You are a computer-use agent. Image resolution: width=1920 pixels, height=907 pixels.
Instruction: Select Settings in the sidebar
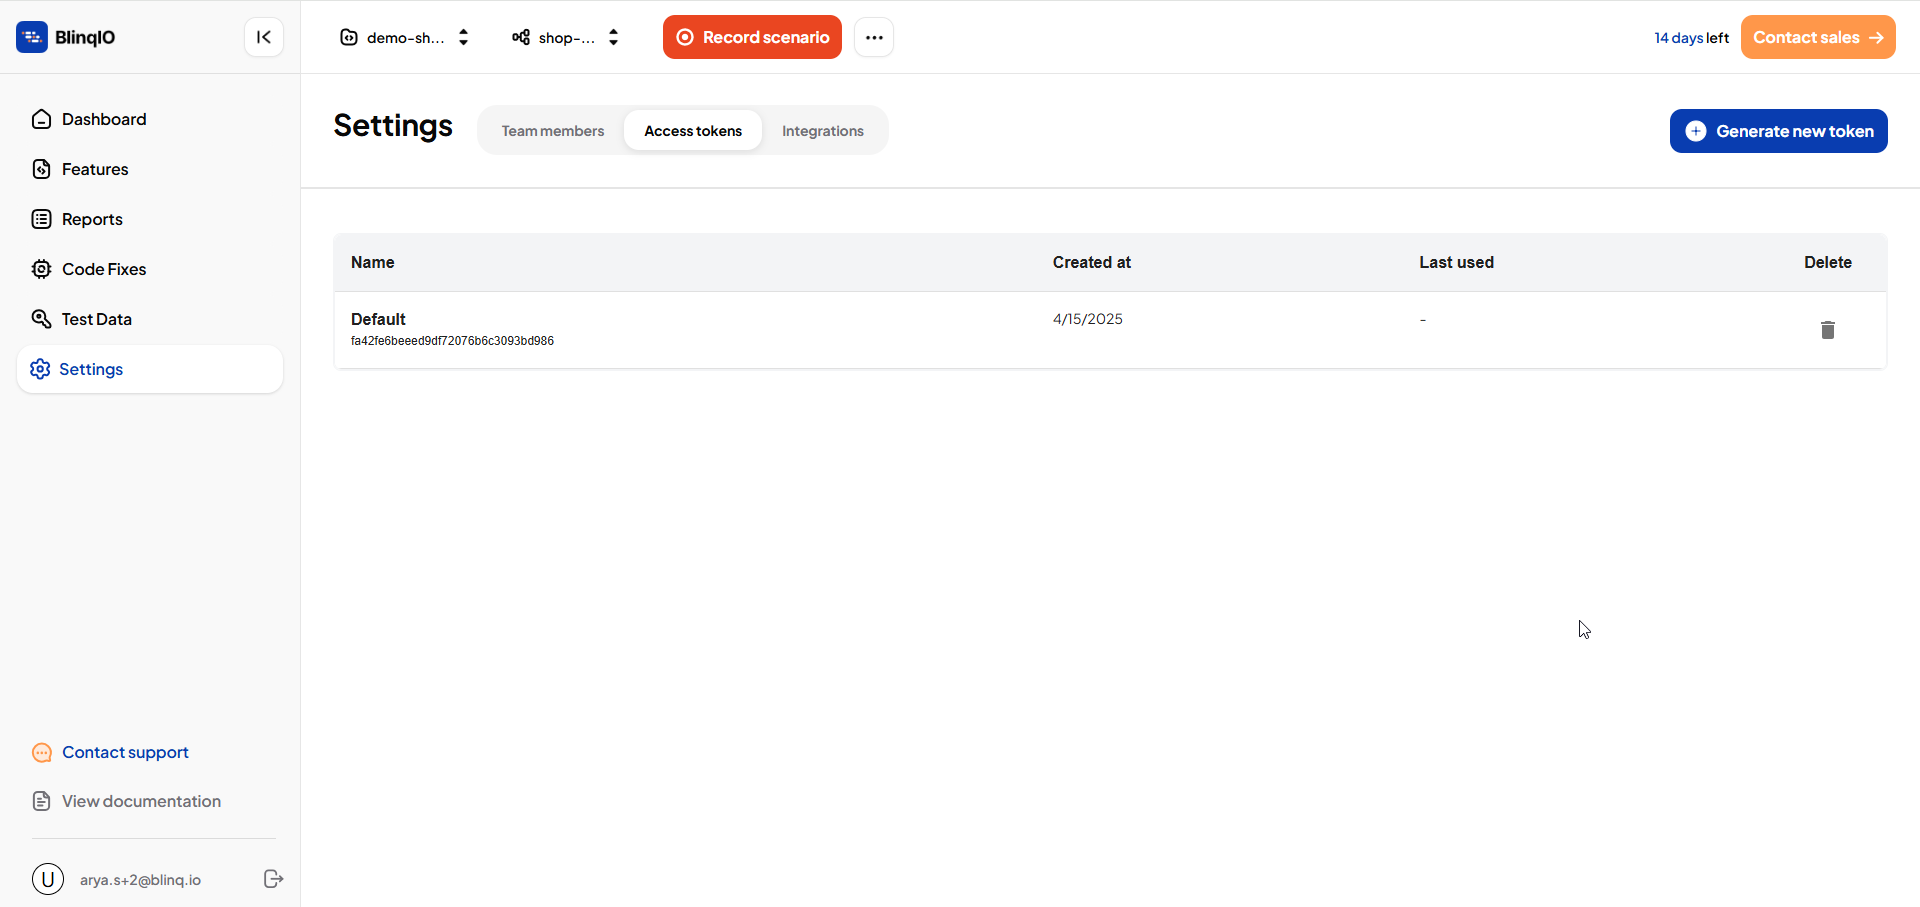point(91,369)
